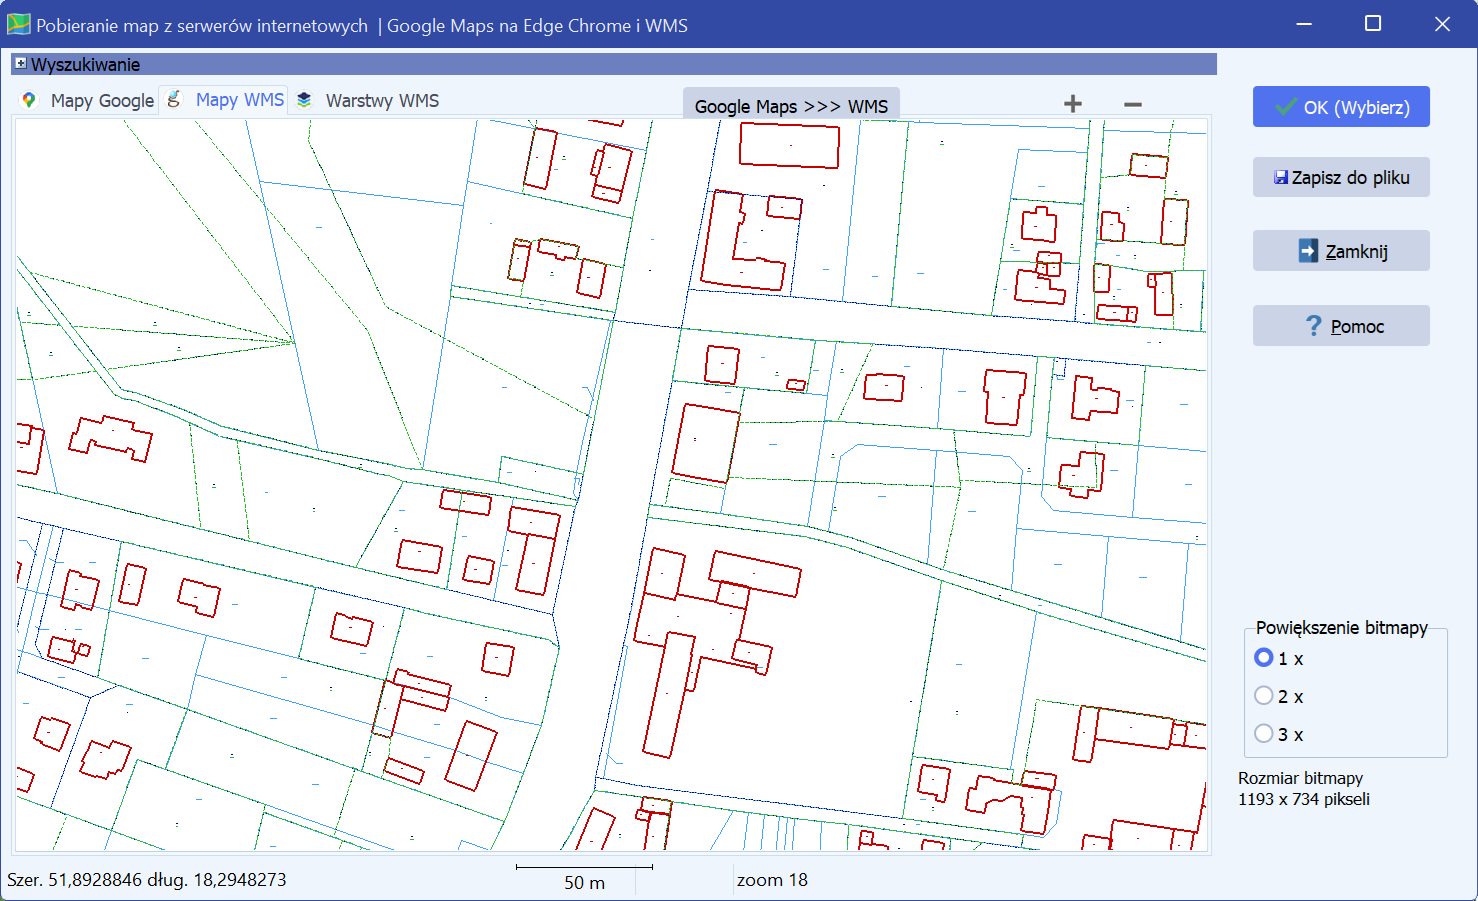Click the Warstwy WMS layers icon
Screen dimensions: 1478x901
[x=304, y=100]
